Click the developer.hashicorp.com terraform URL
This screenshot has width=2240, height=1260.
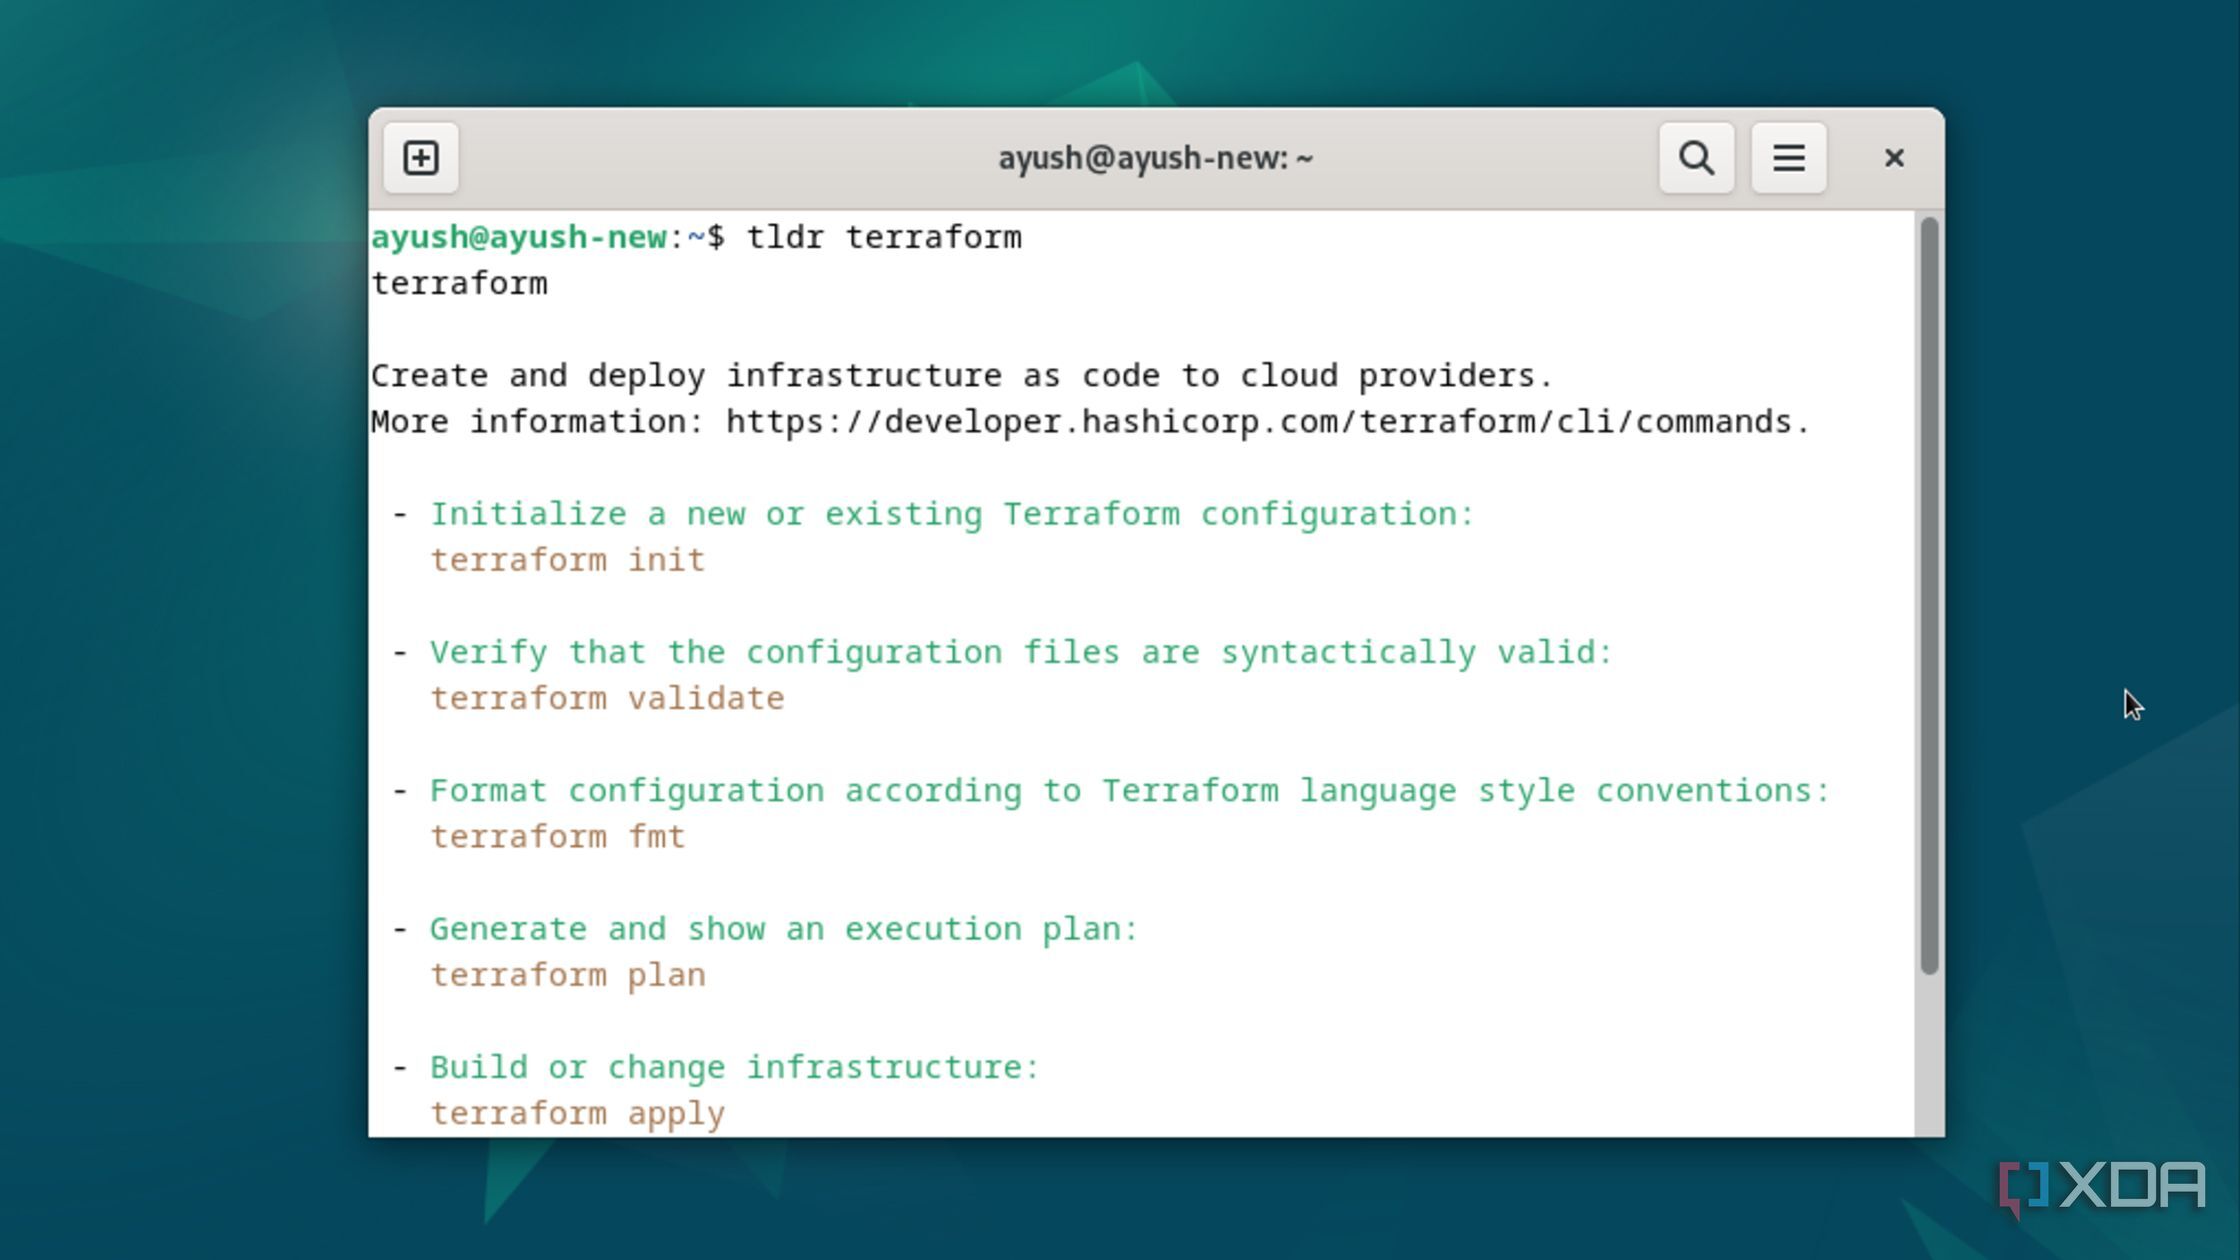pos(1266,422)
